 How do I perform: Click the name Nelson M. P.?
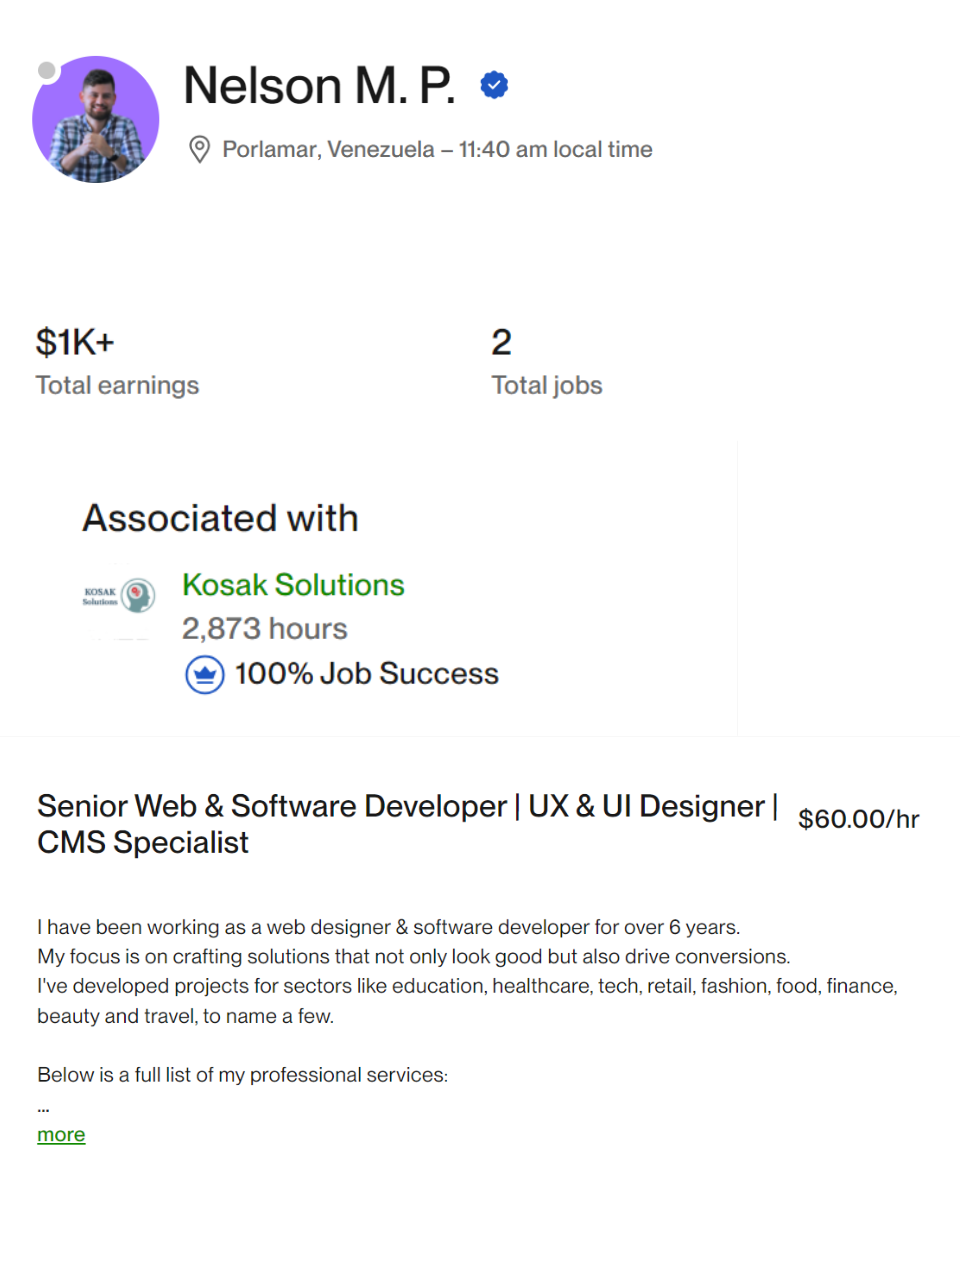tap(320, 86)
